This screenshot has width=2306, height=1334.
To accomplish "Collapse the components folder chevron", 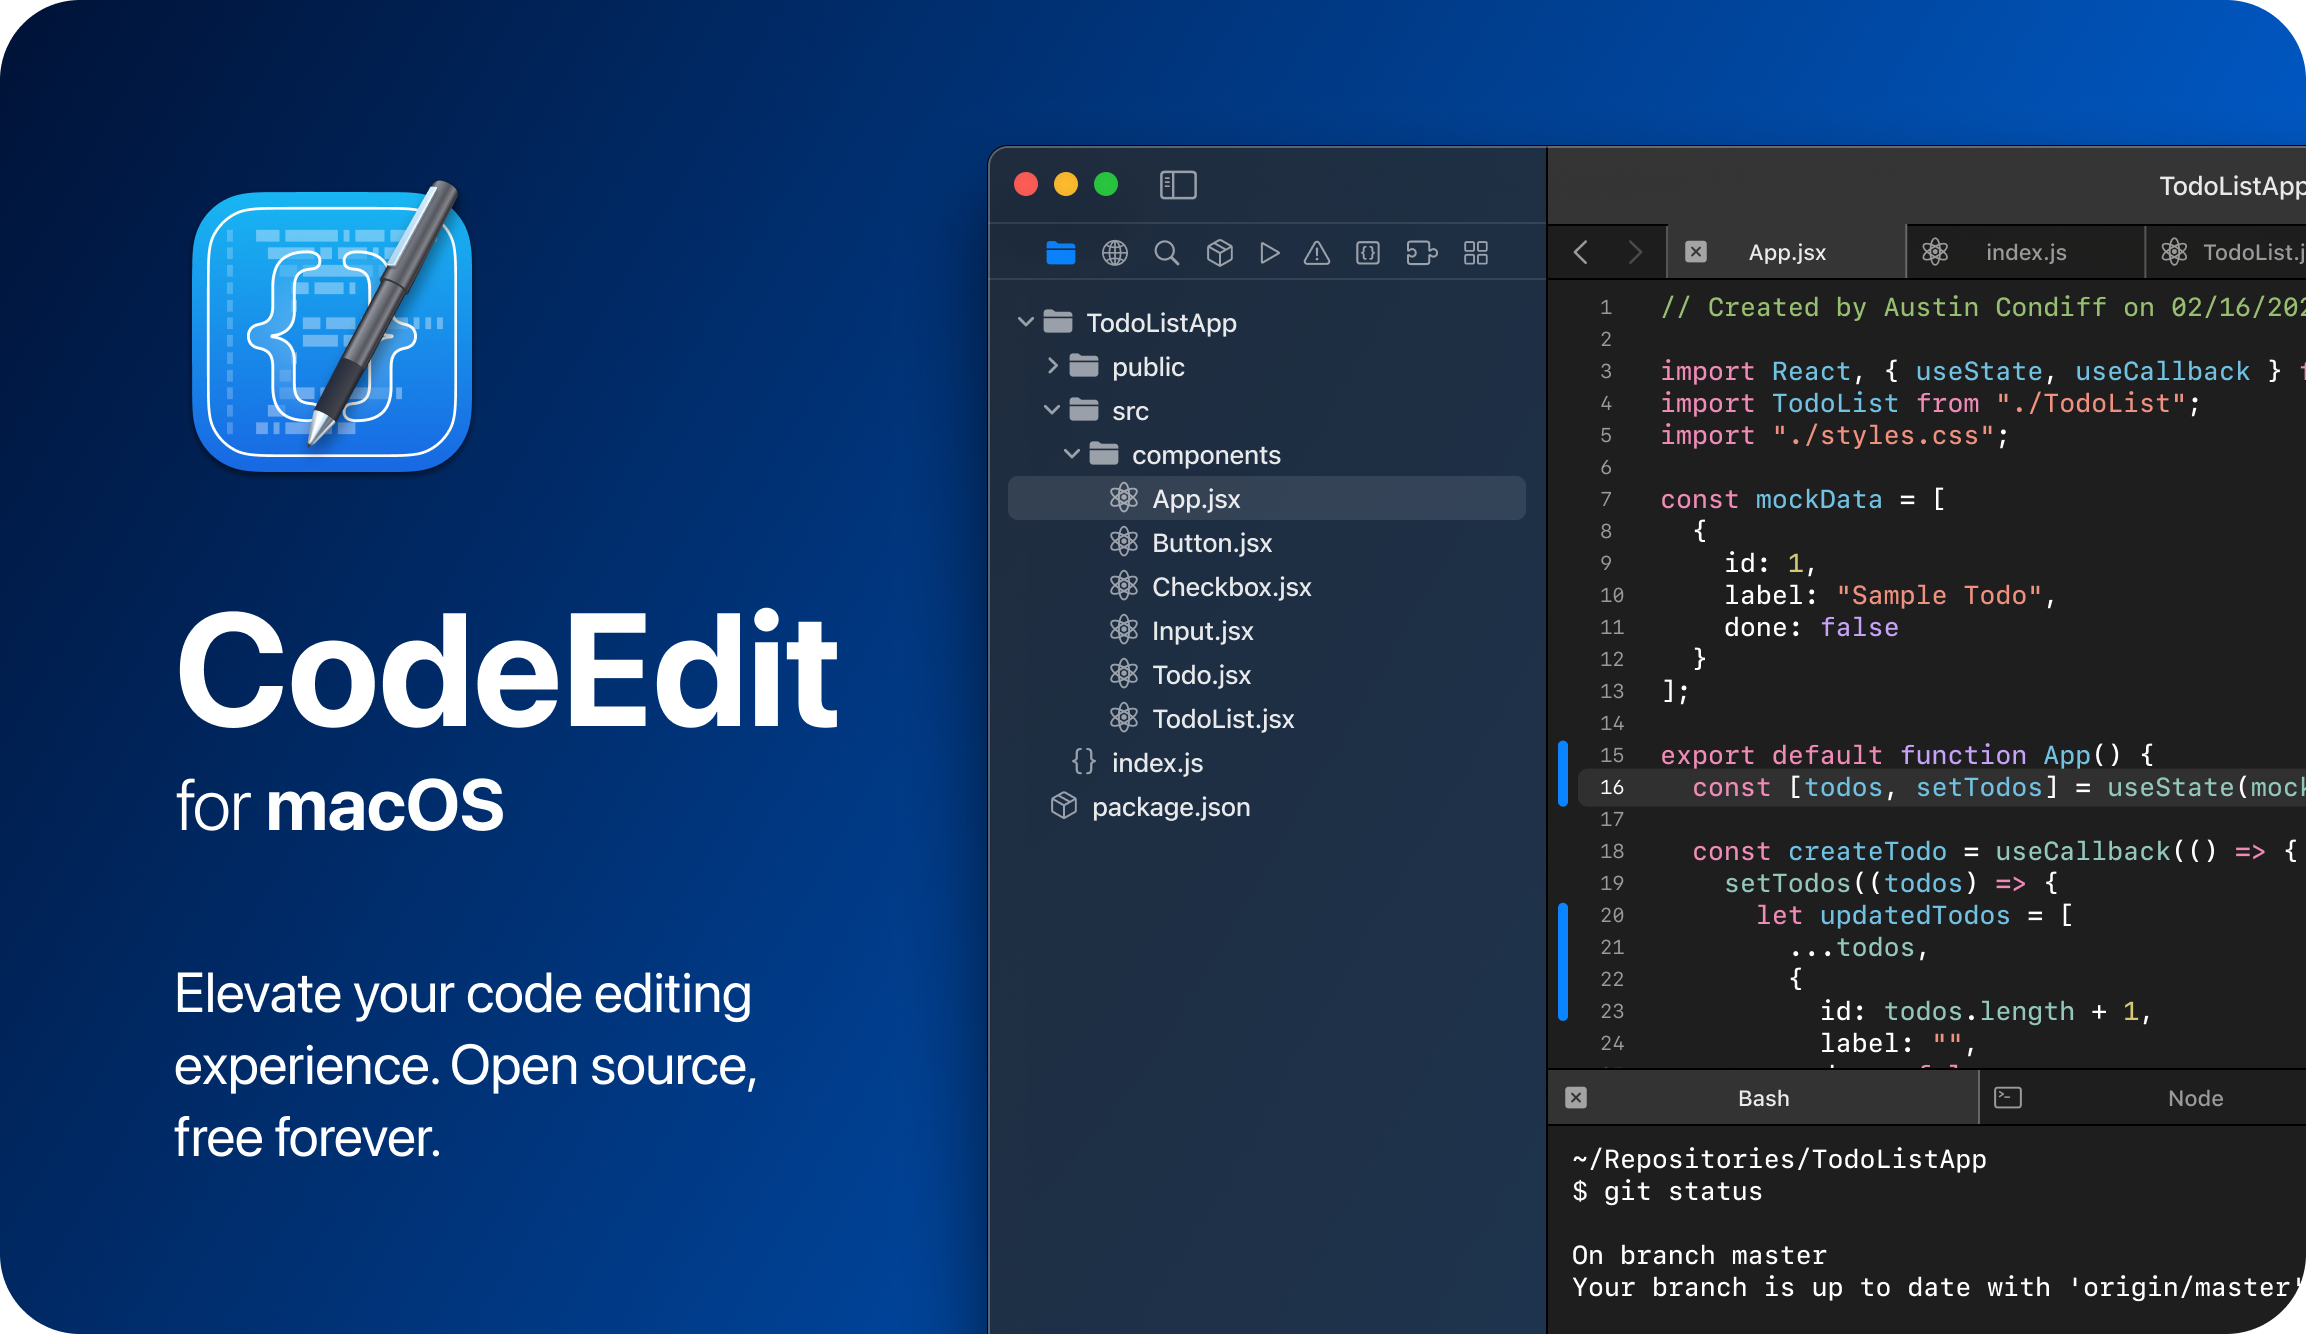I will coord(1072,454).
